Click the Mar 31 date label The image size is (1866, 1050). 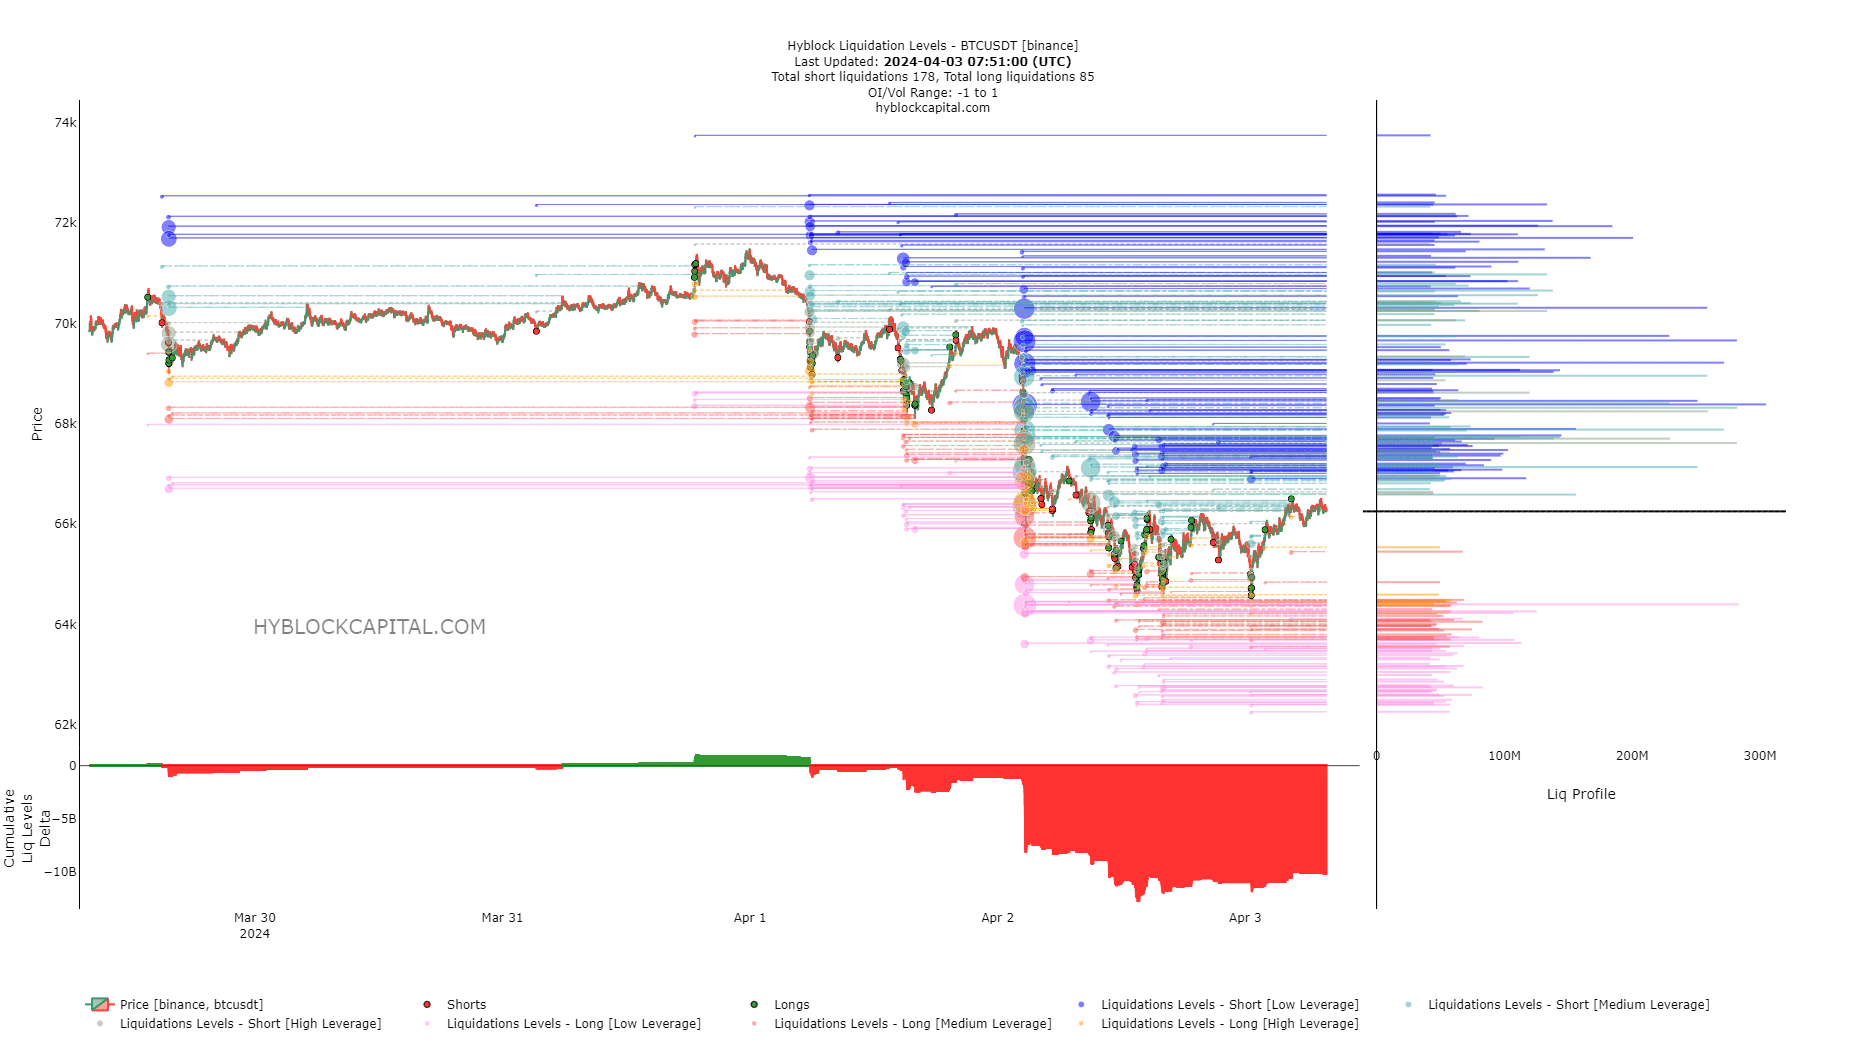pyautogui.click(x=502, y=918)
